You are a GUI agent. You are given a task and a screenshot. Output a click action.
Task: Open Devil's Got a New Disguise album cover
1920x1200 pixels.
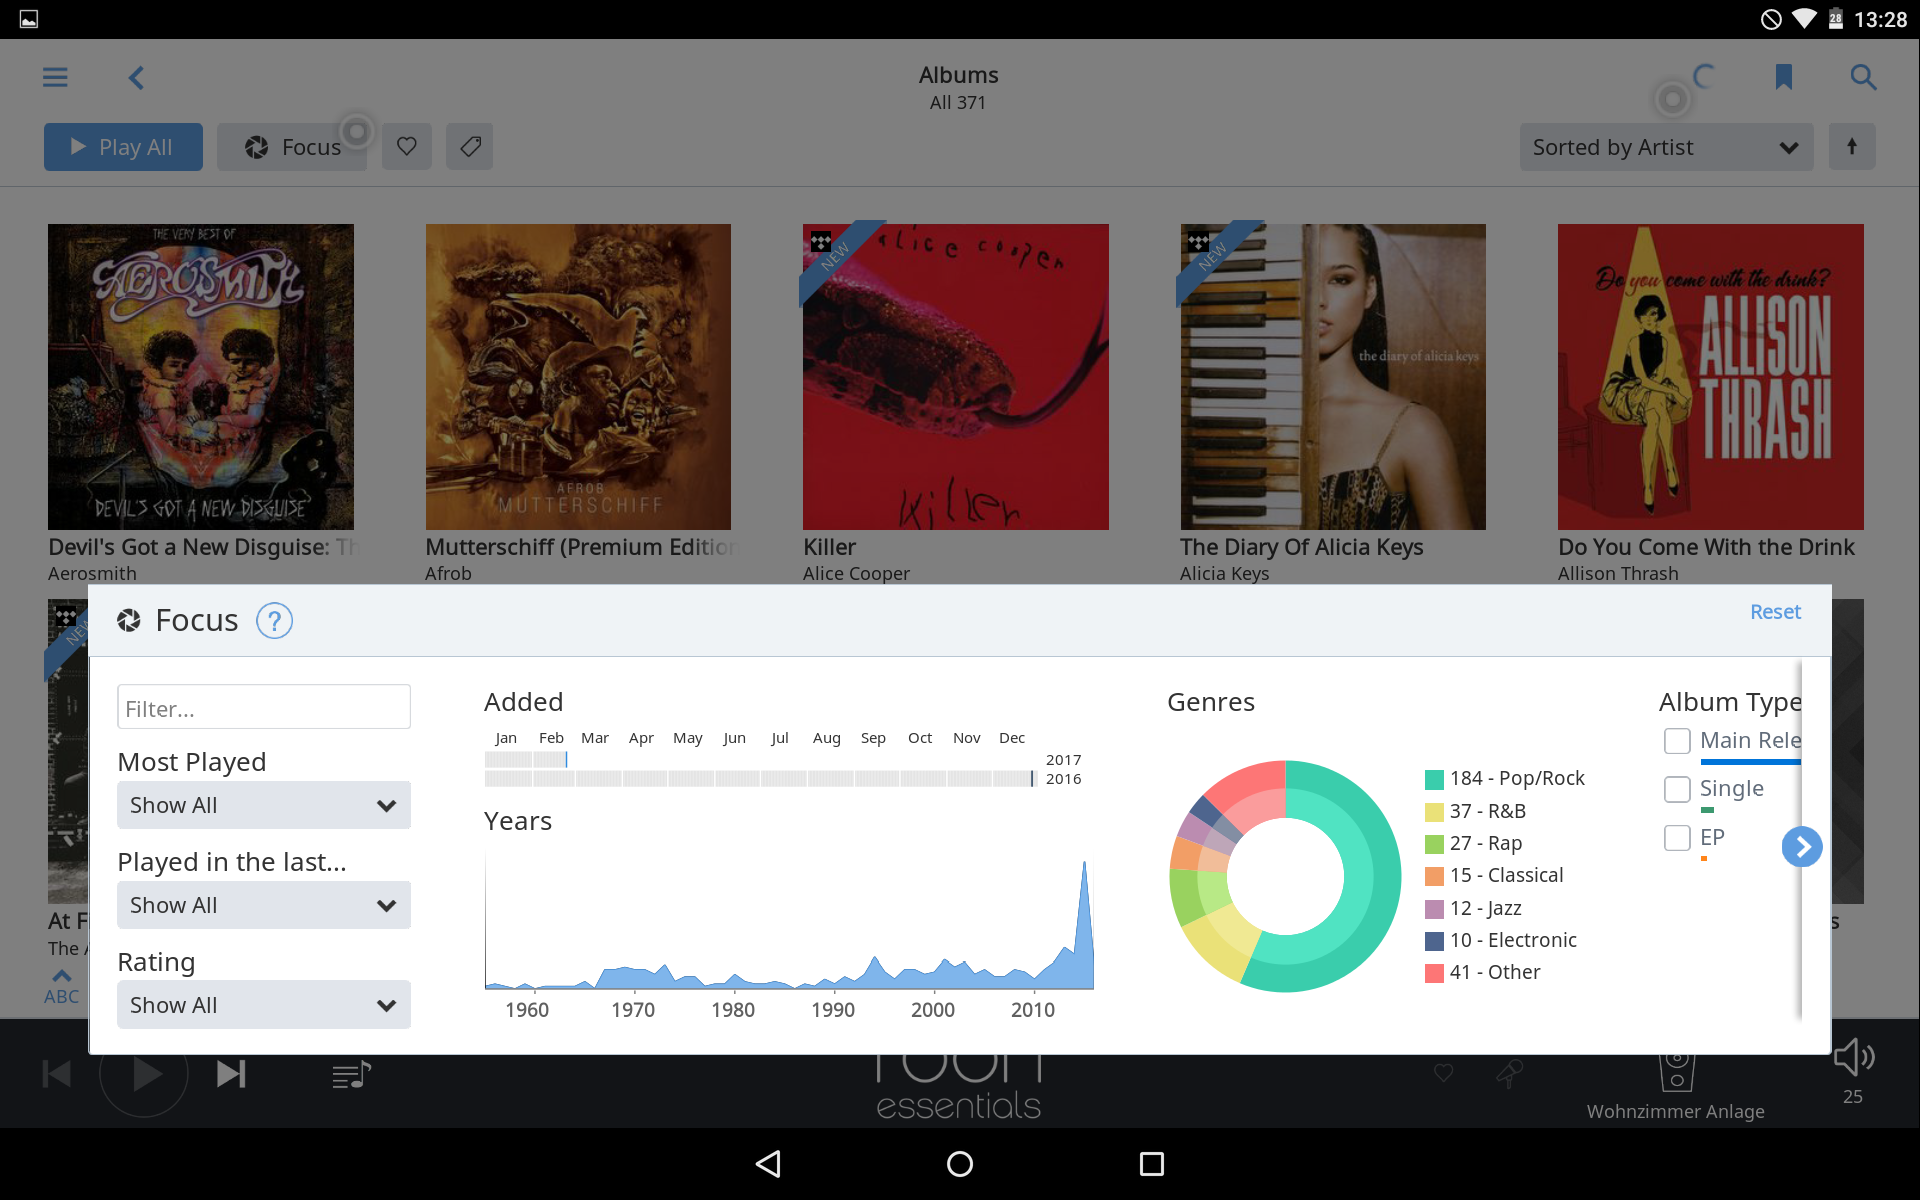pyautogui.click(x=201, y=377)
